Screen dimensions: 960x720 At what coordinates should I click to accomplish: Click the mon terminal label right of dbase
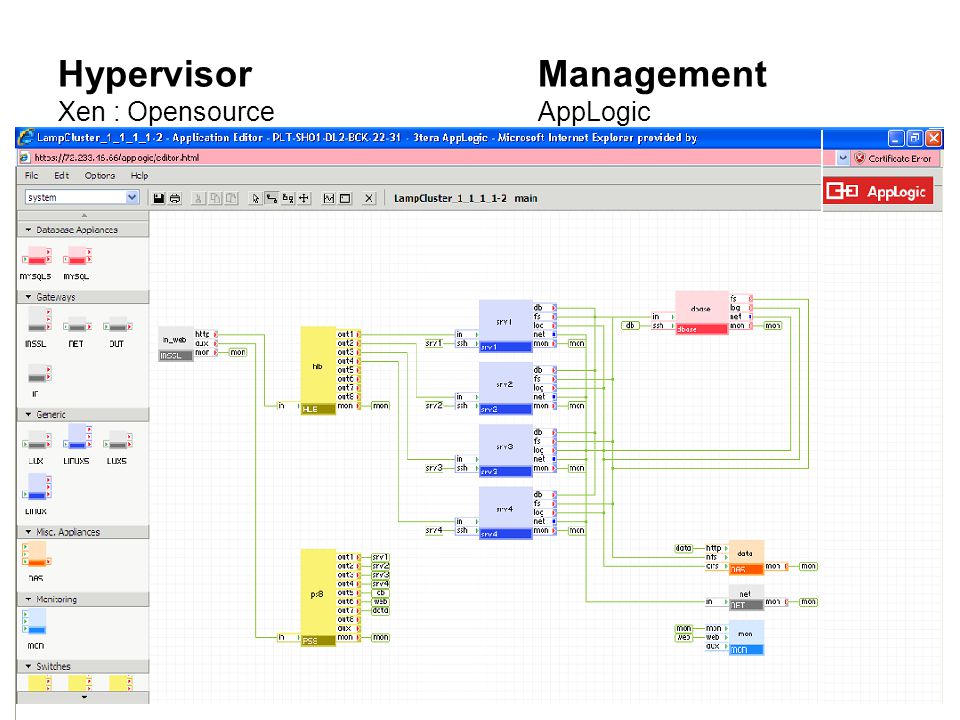[773, 326]
